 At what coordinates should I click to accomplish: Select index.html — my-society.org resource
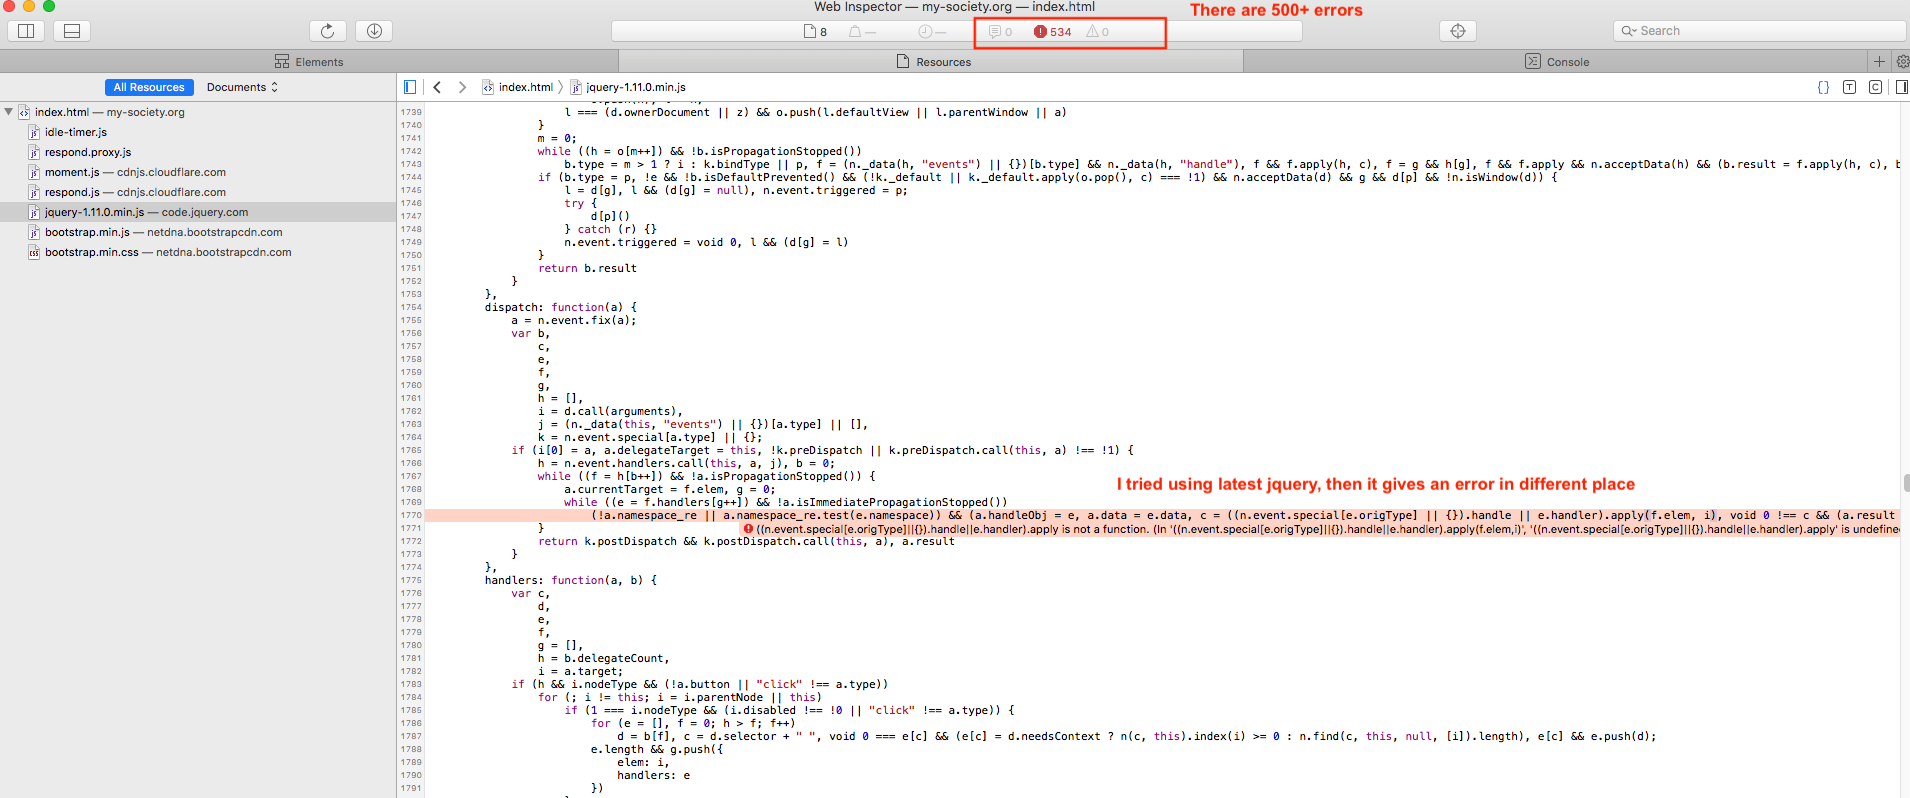pyautogui.click(x=198, y=112)
